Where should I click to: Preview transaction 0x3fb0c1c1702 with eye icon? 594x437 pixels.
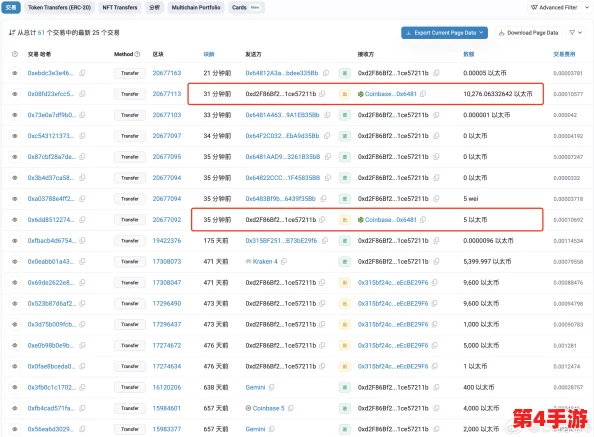(x=15, y=387)
